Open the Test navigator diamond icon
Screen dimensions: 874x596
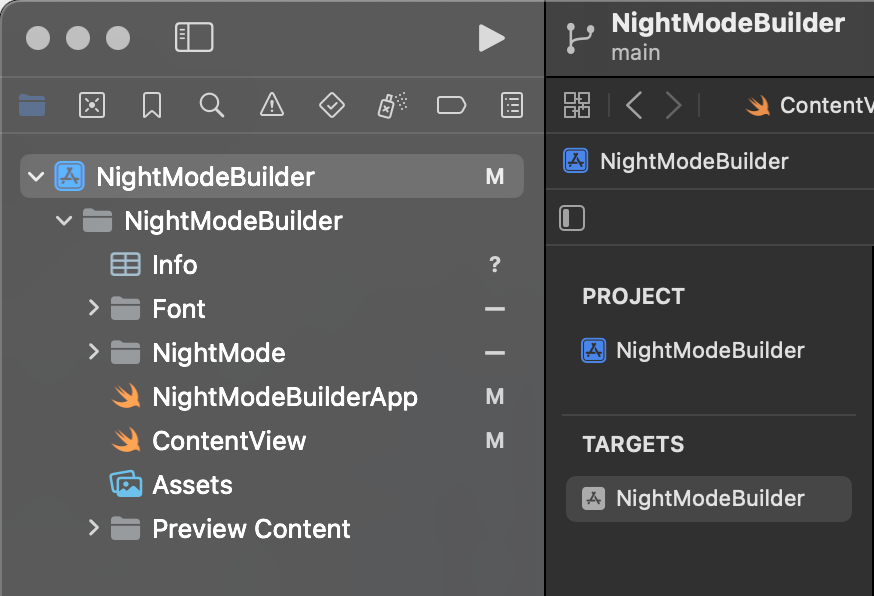(x=331, y=105)
